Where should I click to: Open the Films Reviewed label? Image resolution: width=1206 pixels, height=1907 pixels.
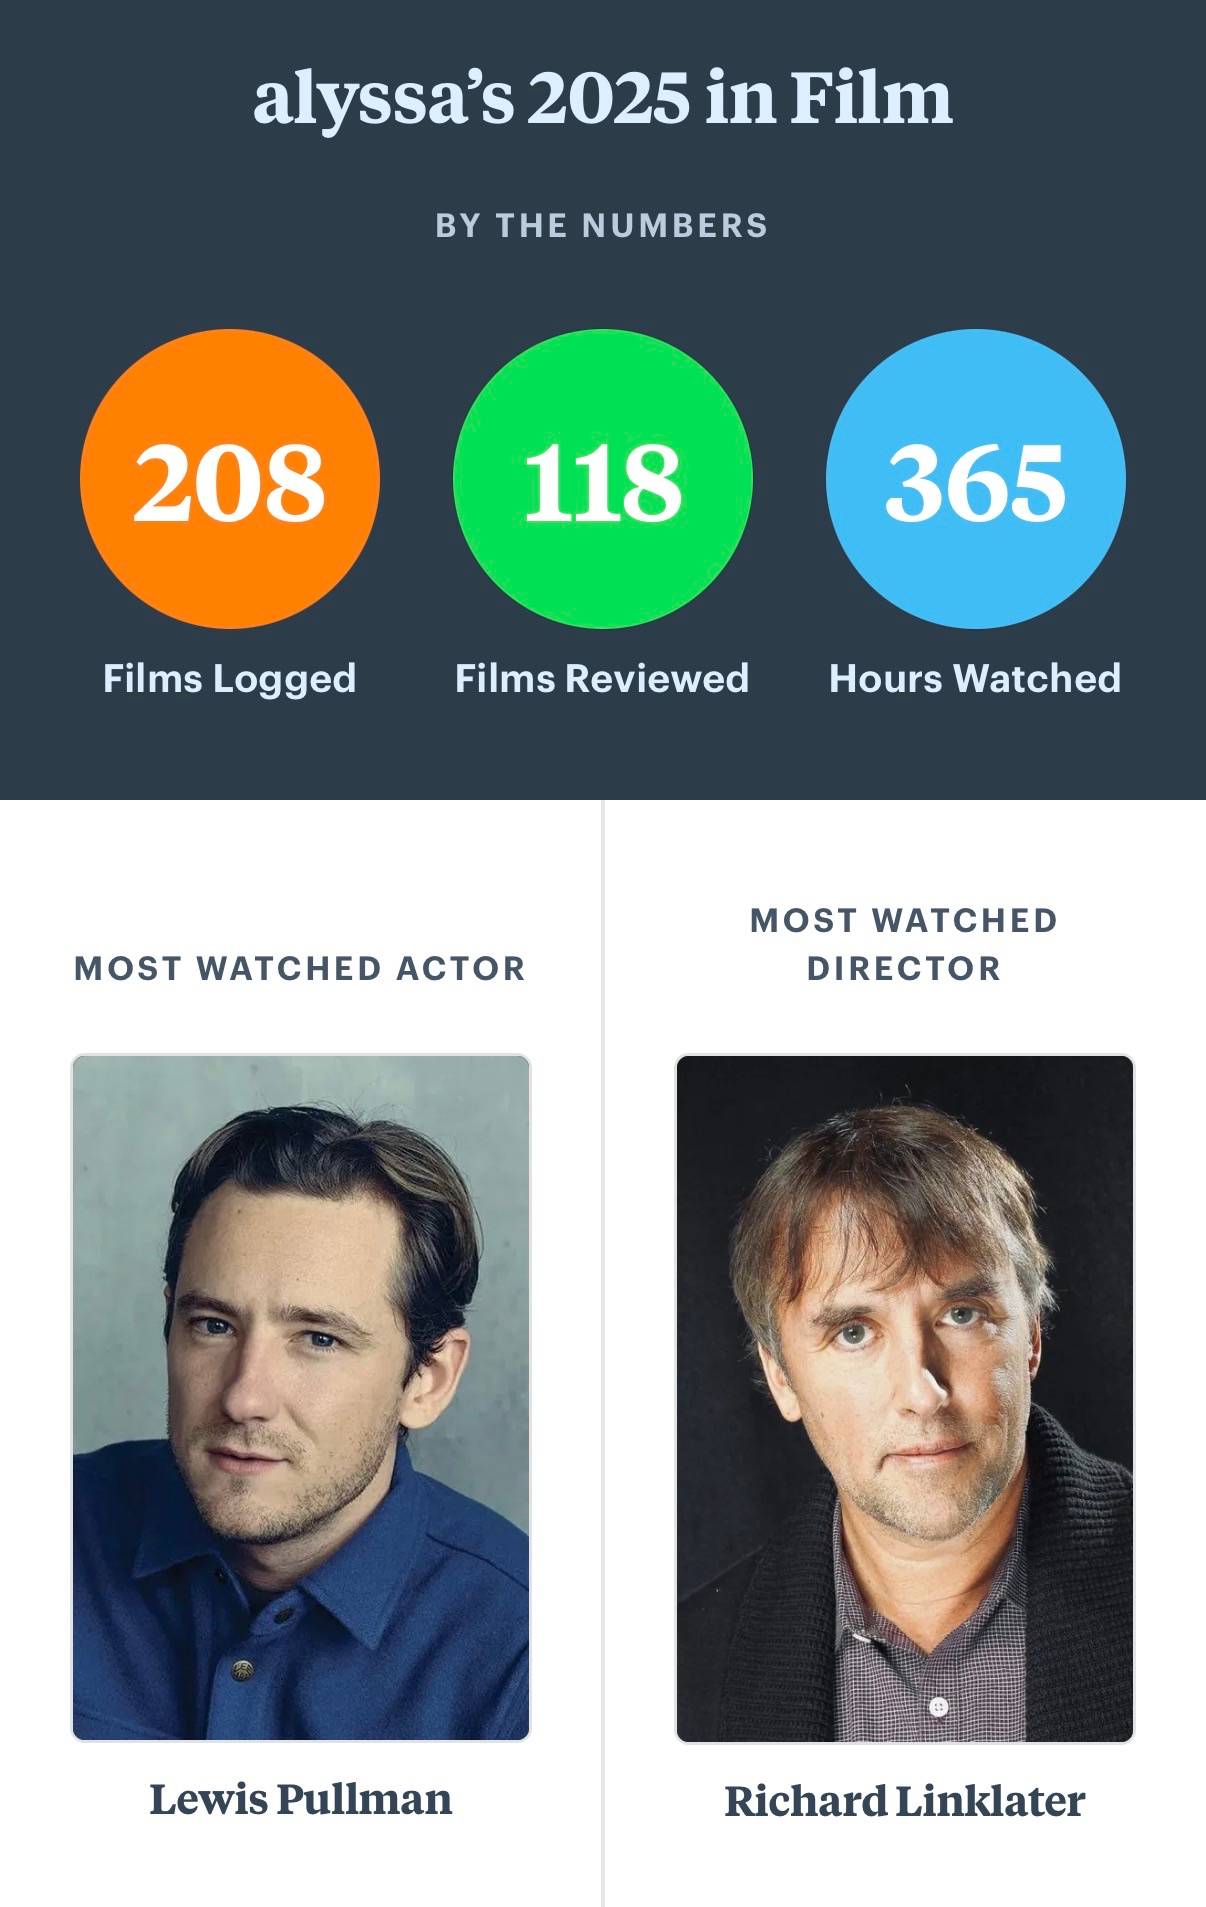(x=602, y=678)
